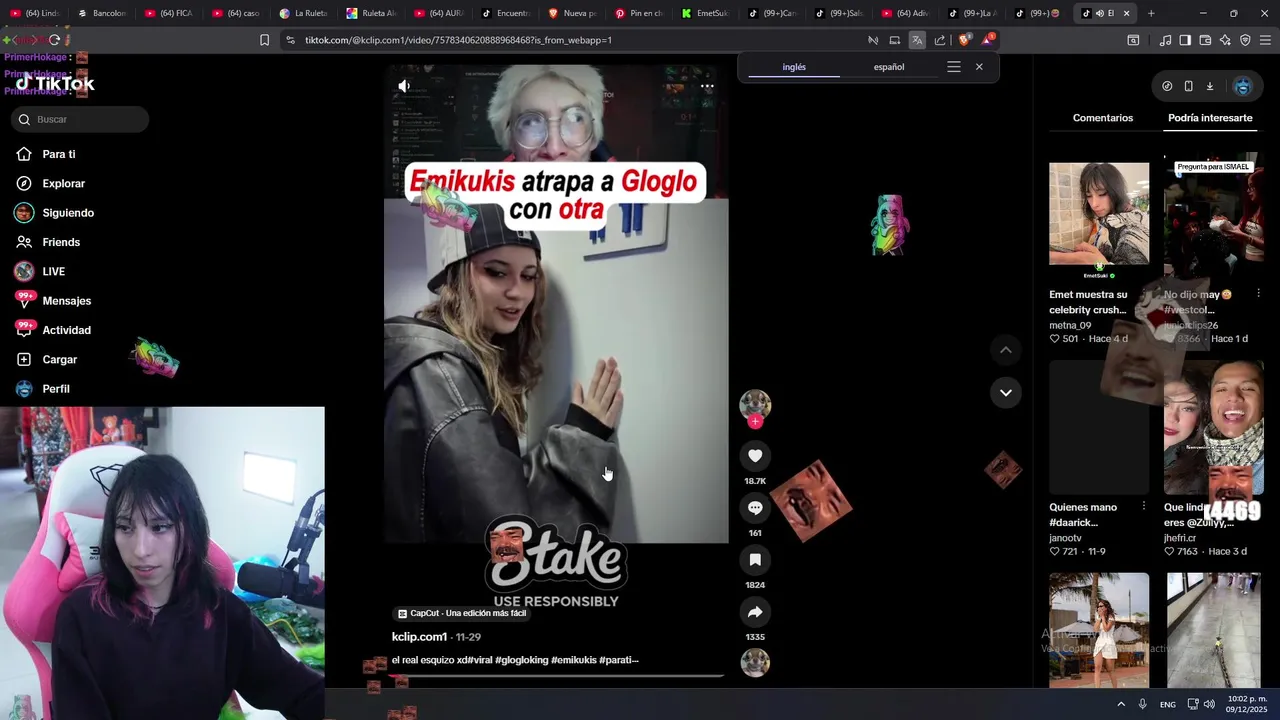This screenshot has height=720, width=1280.
Task: Follow kclip.com1 with the red plus
Action: (x=755, y=422)
